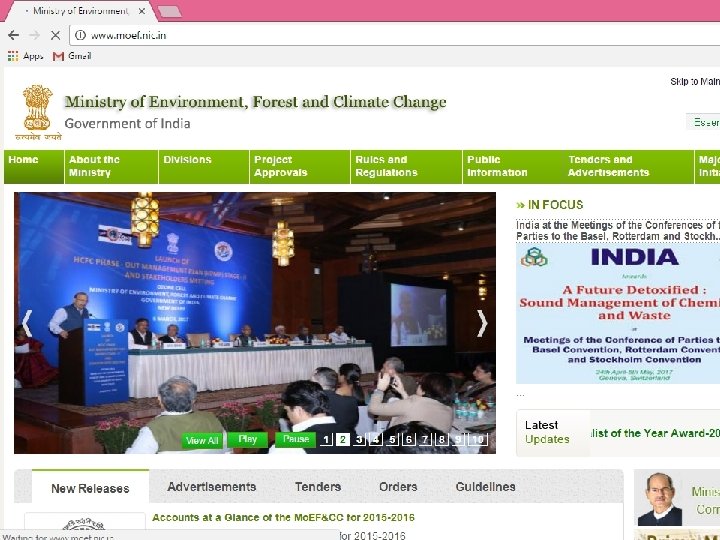Select slide 2 indicator
720x540 pixels.
click(x=343, y=439)
